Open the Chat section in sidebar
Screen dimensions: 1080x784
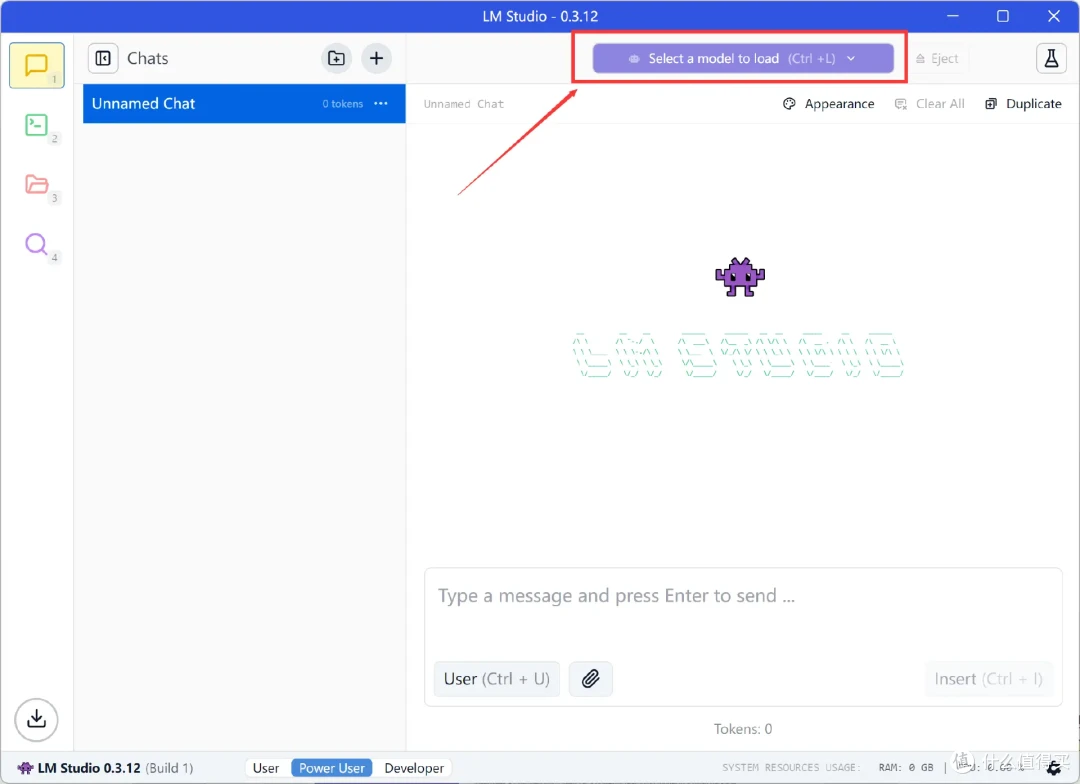[37, 65]
